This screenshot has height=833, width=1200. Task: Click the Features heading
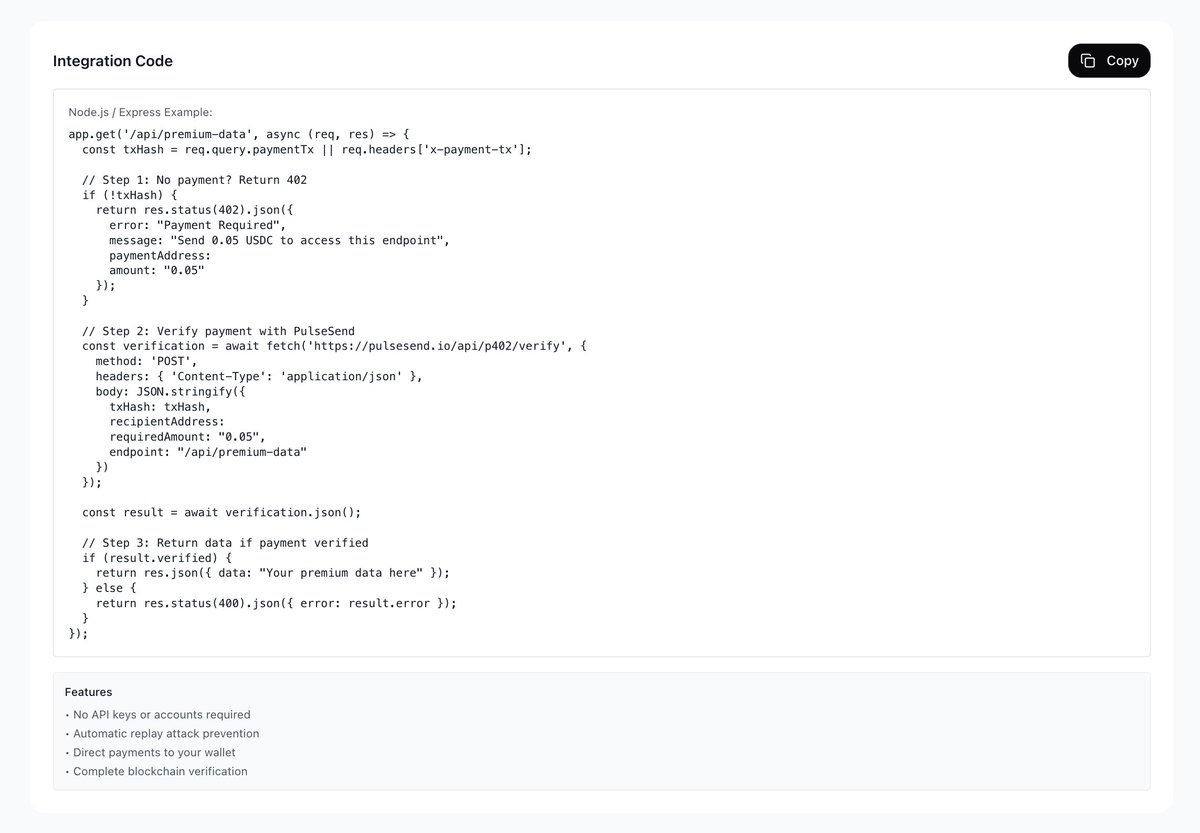[x=88, y=692]
